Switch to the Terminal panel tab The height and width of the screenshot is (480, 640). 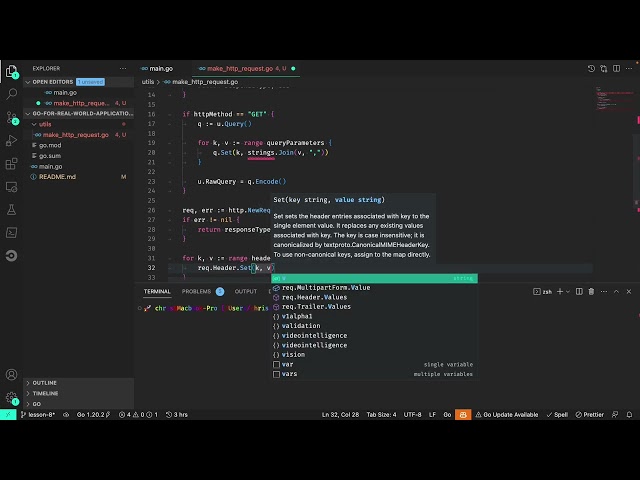coord(157,291)
